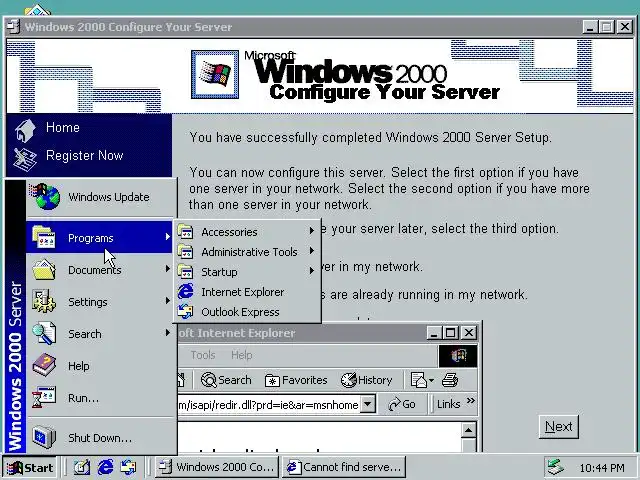This screenshot has width=640, height=480.
Task: Choose Shut Down... text from the Start menu
Action: coord(100,438)
